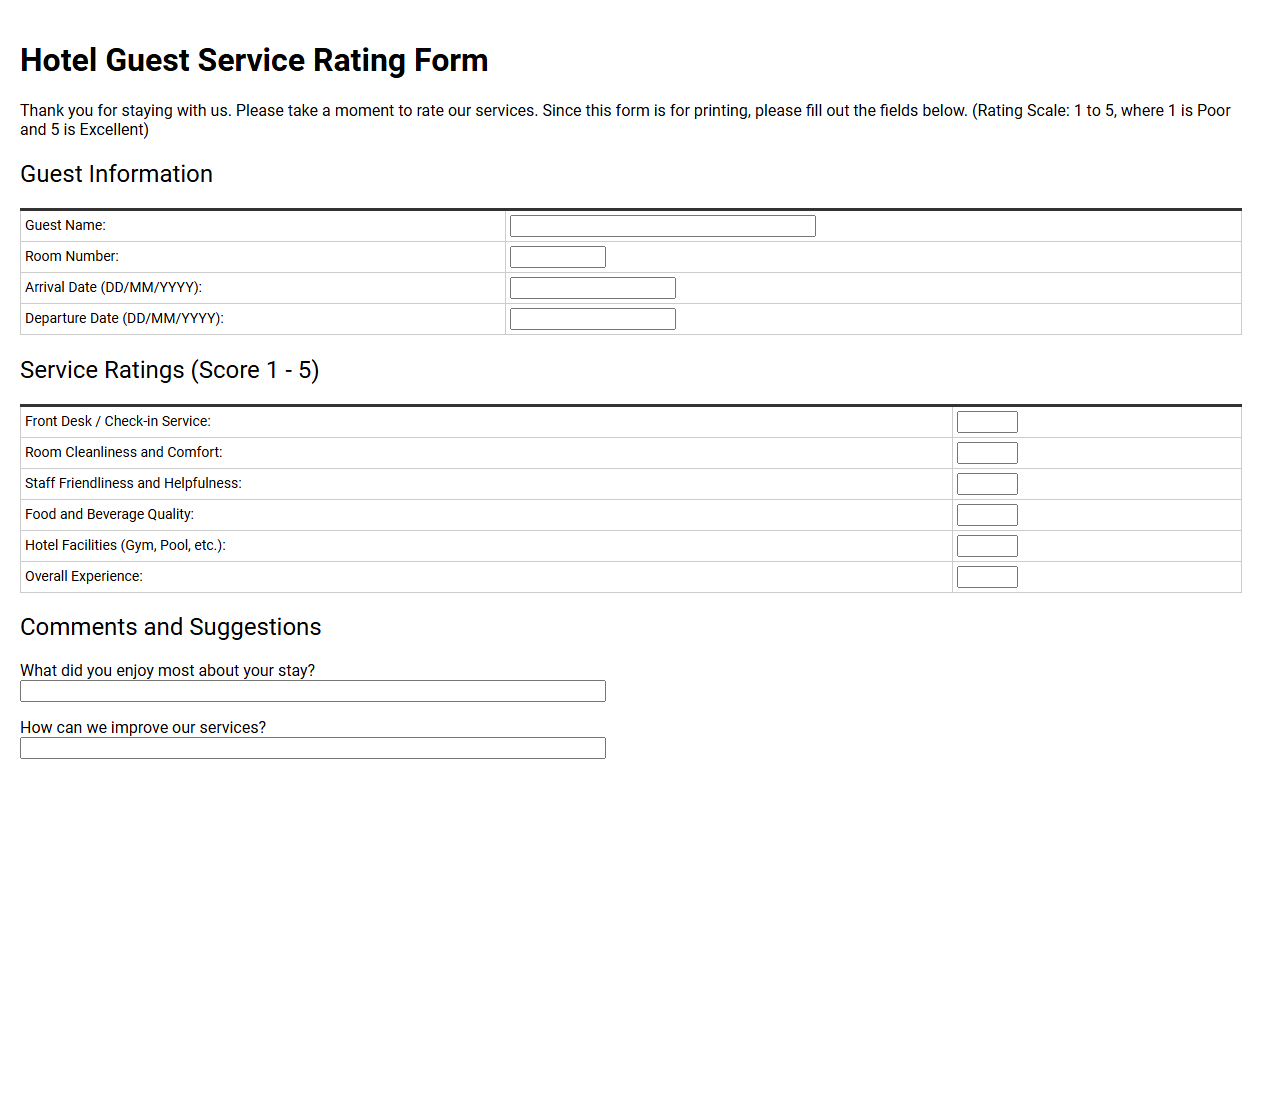Image resolution: width=1262 pixels, height=1120 pixels.
Task: Click the 'Thank you for staying with us' paragraph
Action: (625, 120)
